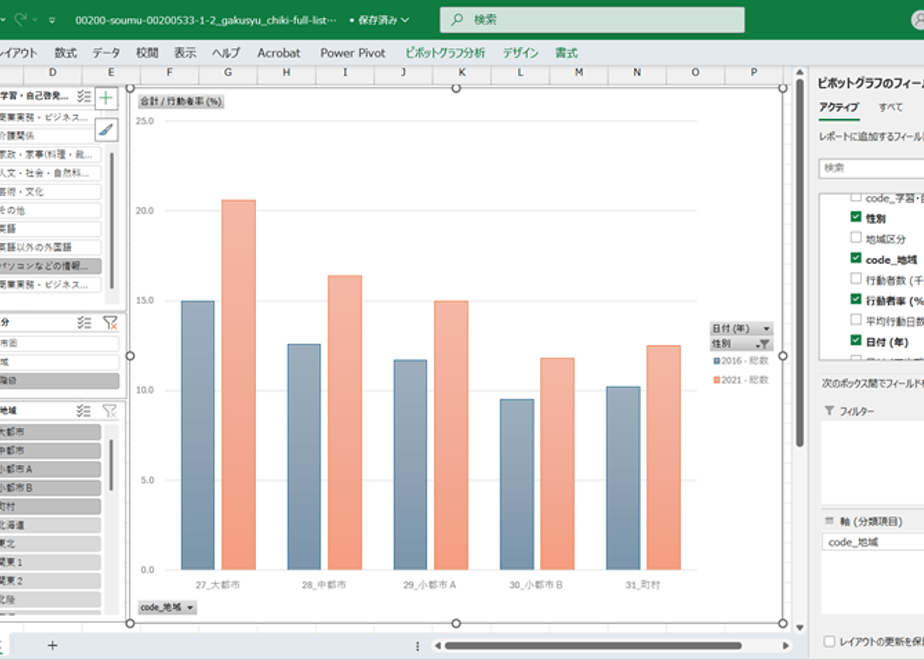The image size is (924, 660).
Task: Open the quick access toolbar customize dropdown
Action: pyautogui.click(x=52, y=20)
